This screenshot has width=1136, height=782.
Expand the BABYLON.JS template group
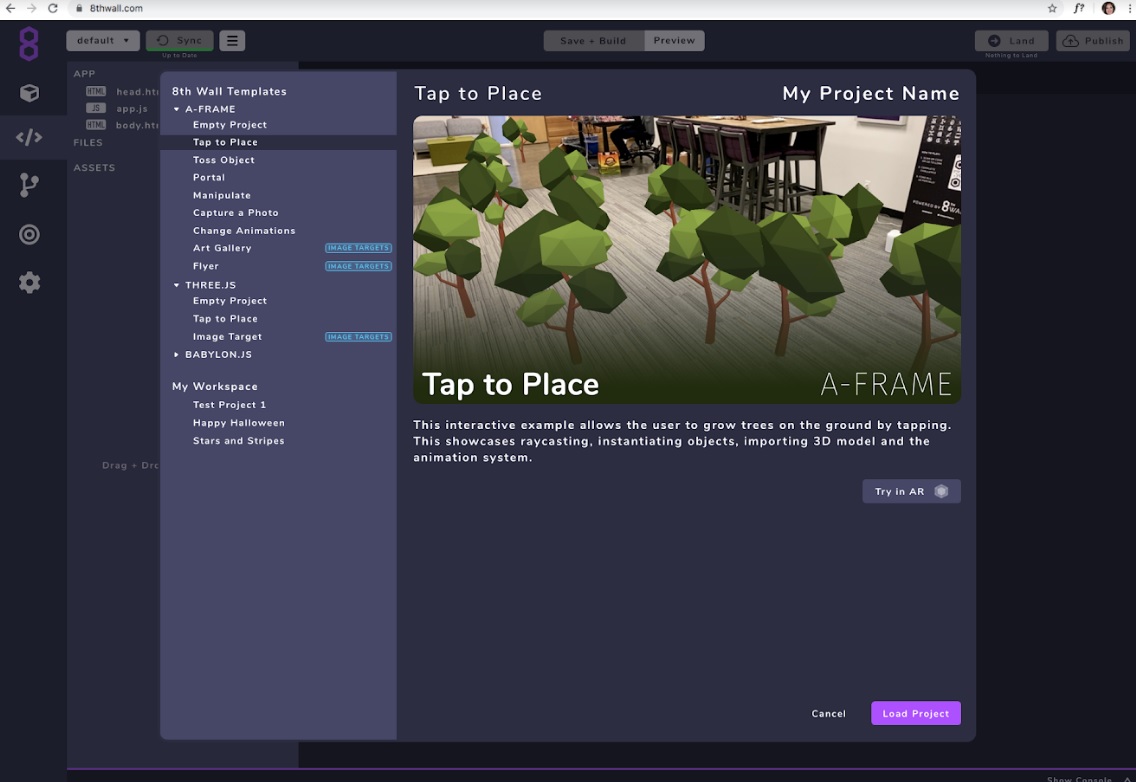coord(176,354)
